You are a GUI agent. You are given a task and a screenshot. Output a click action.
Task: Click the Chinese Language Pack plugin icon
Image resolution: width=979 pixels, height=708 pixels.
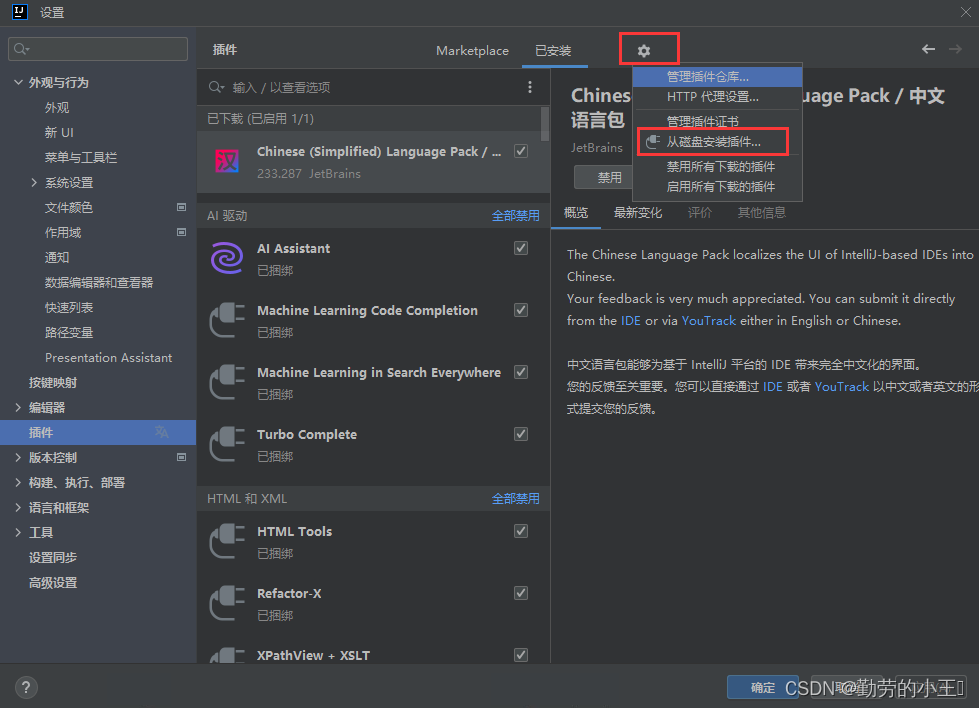(227, 161)
